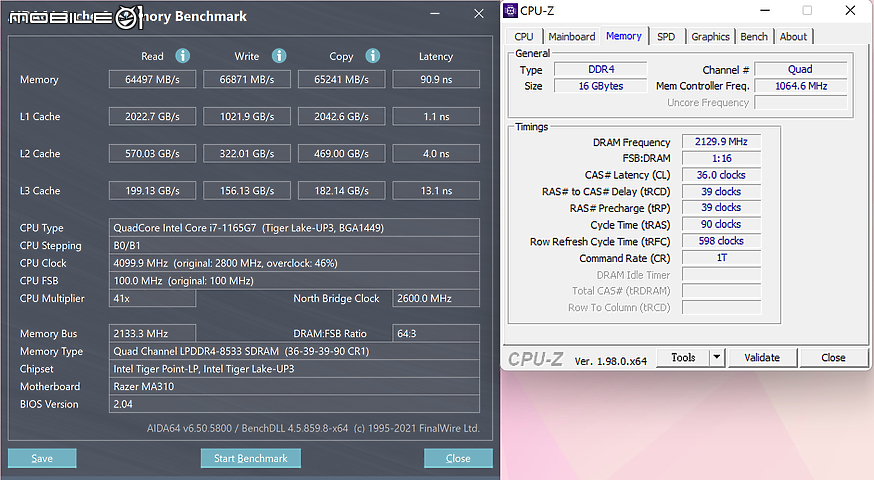Minimize the CPU-Z window
Image resolution: width=874 pixels, height=480 pixels.
[x=765, y=11]
